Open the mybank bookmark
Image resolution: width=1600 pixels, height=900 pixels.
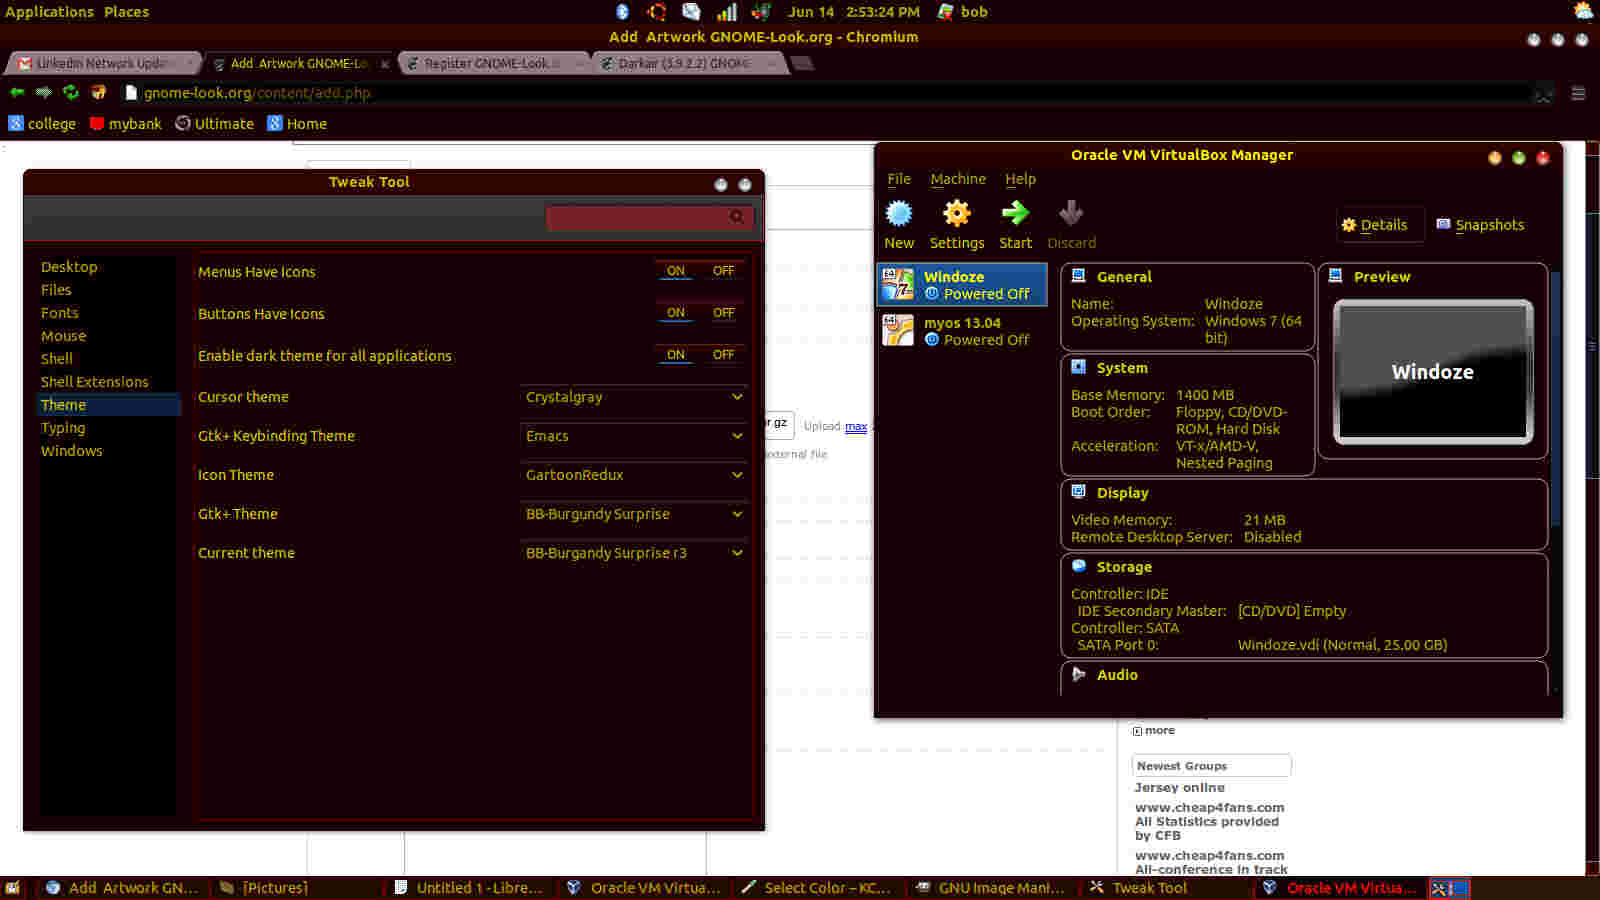coord(125,124)
